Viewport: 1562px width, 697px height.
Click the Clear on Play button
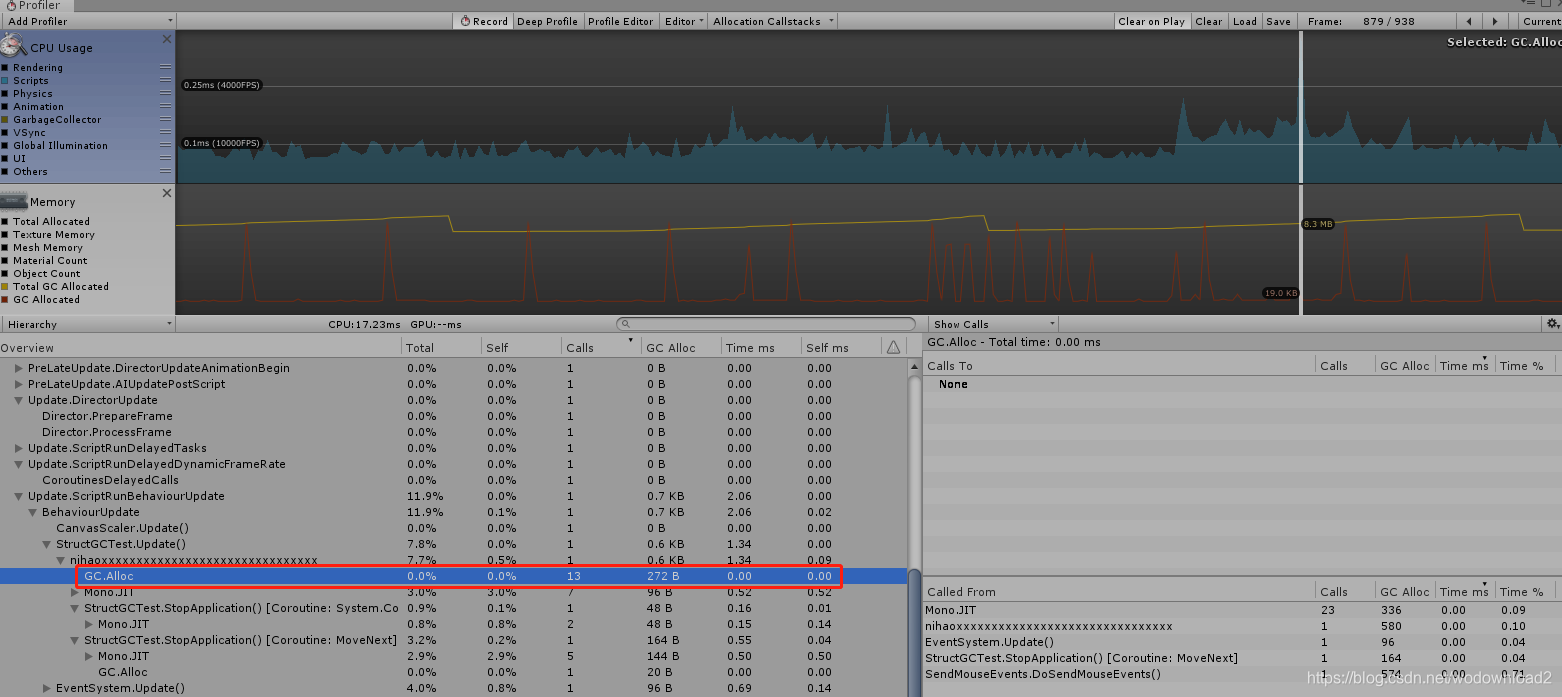pos(1151,21)
